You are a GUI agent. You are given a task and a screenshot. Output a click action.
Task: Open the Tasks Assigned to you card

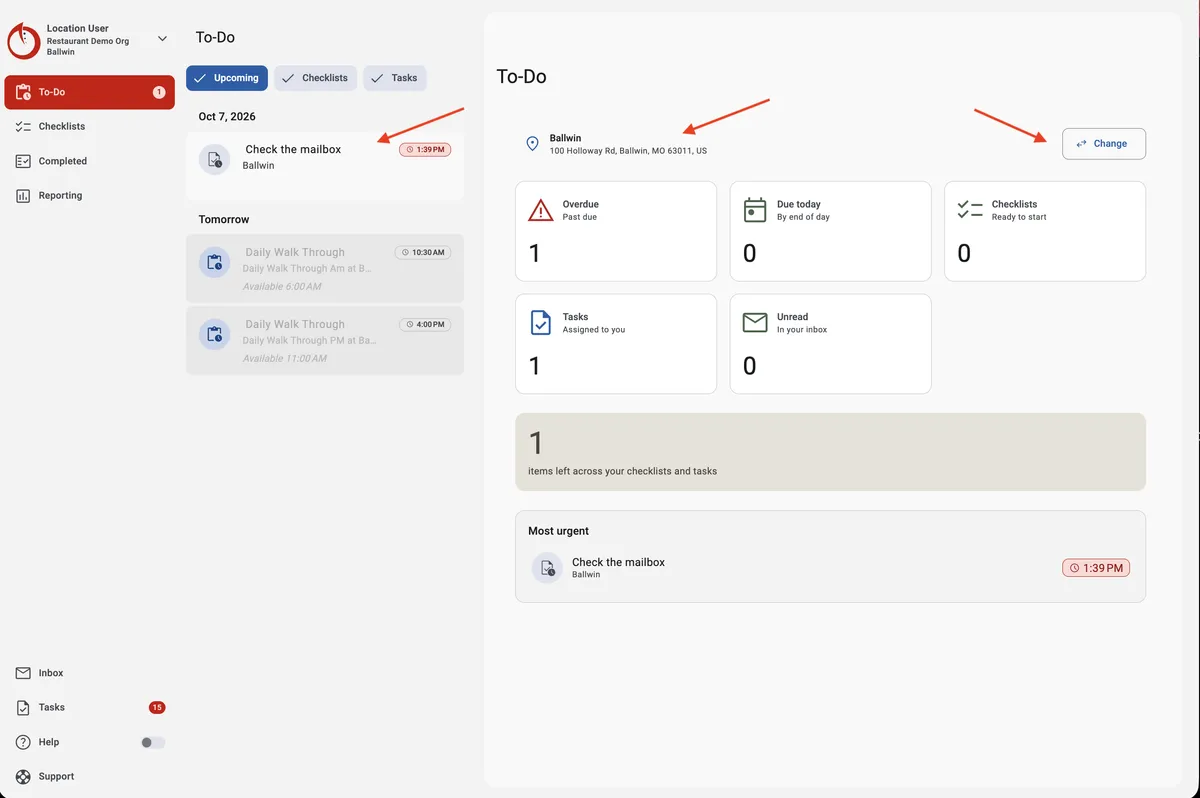pos(616,344)
